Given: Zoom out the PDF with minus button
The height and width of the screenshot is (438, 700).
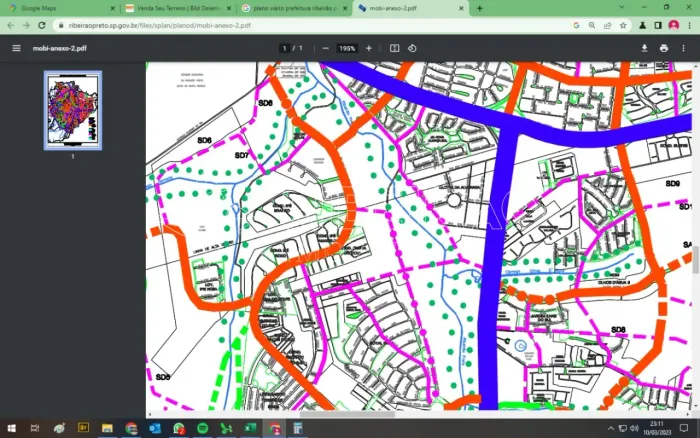Looking at the screenshot, I should point(326,48).
